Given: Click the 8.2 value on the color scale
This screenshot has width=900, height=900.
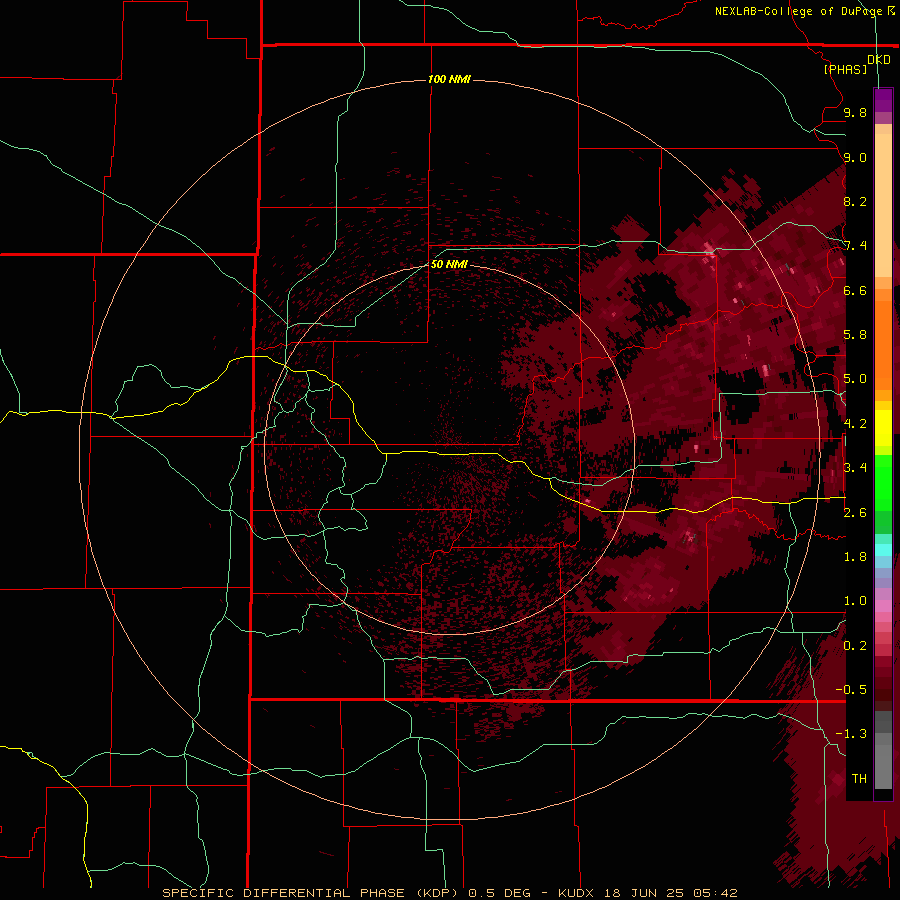Looking at the screenshot, I should [855, 201].
